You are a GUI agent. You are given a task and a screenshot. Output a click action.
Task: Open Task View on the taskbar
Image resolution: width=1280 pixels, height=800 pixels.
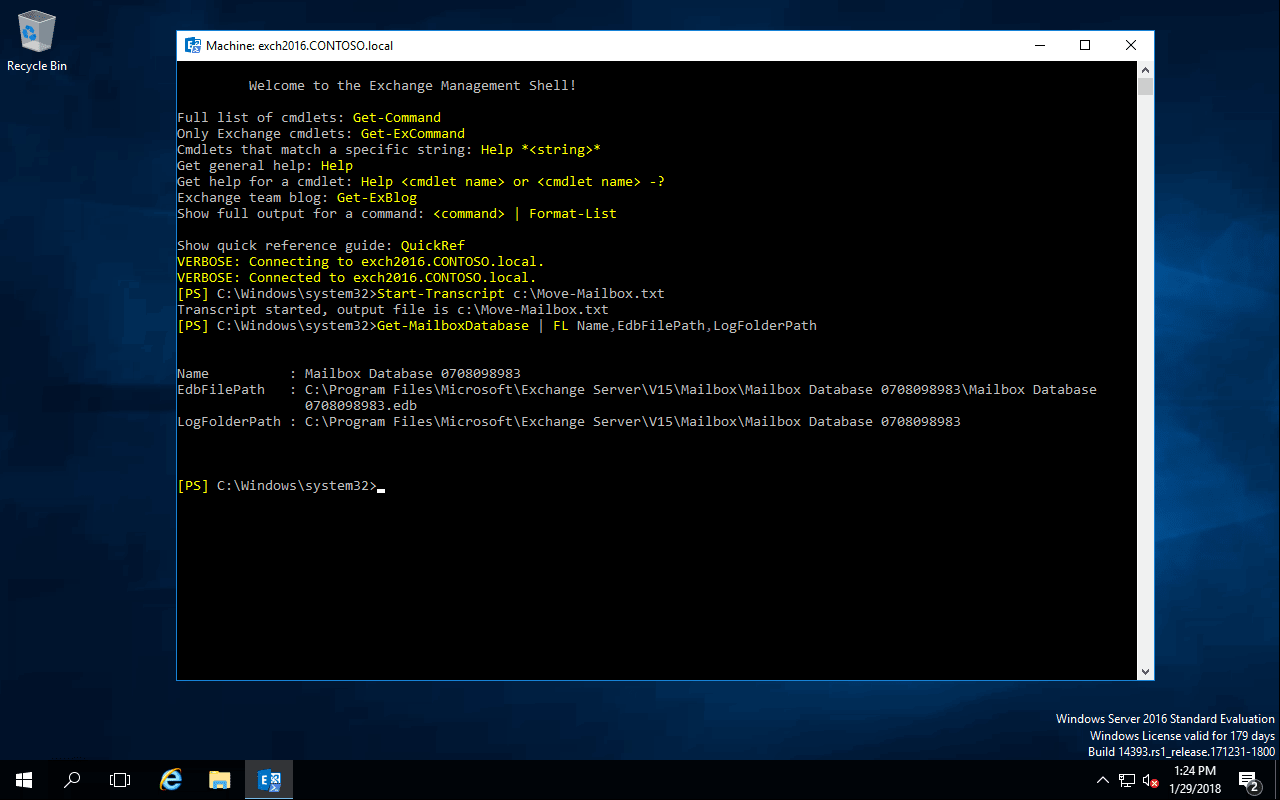120,780
